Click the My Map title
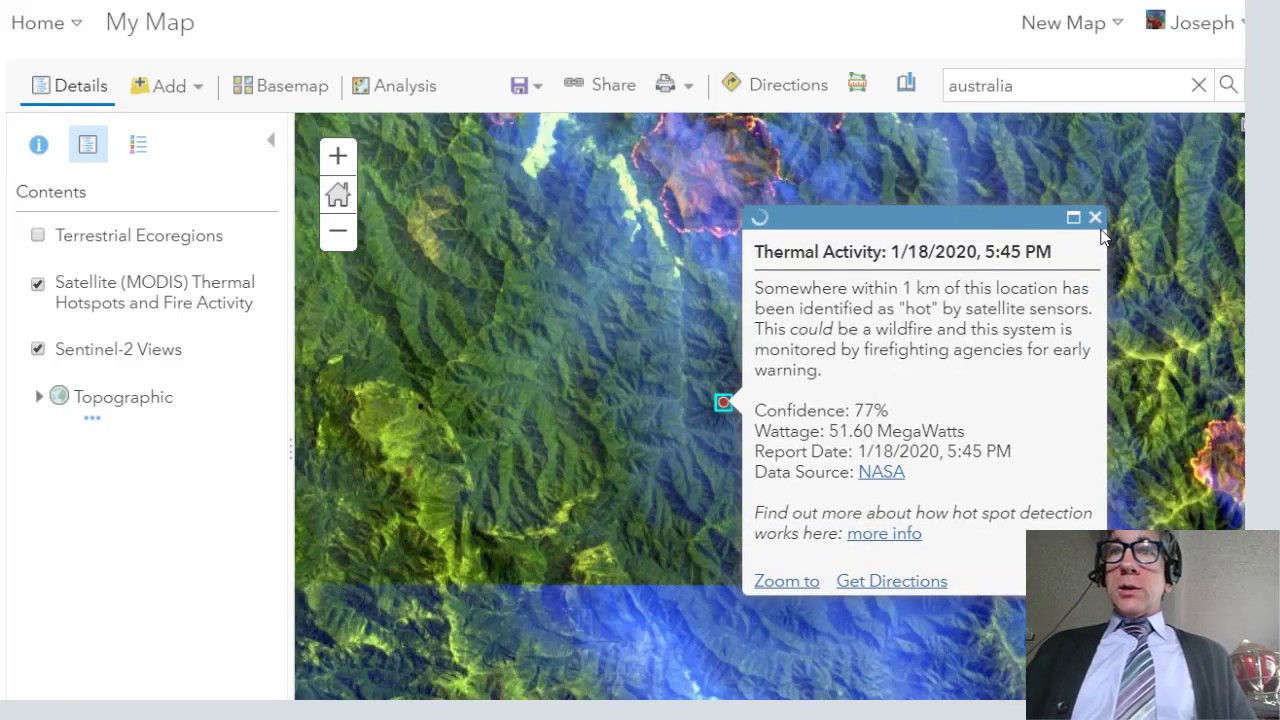The image size is (1280, 720). (x=150, y=22)
